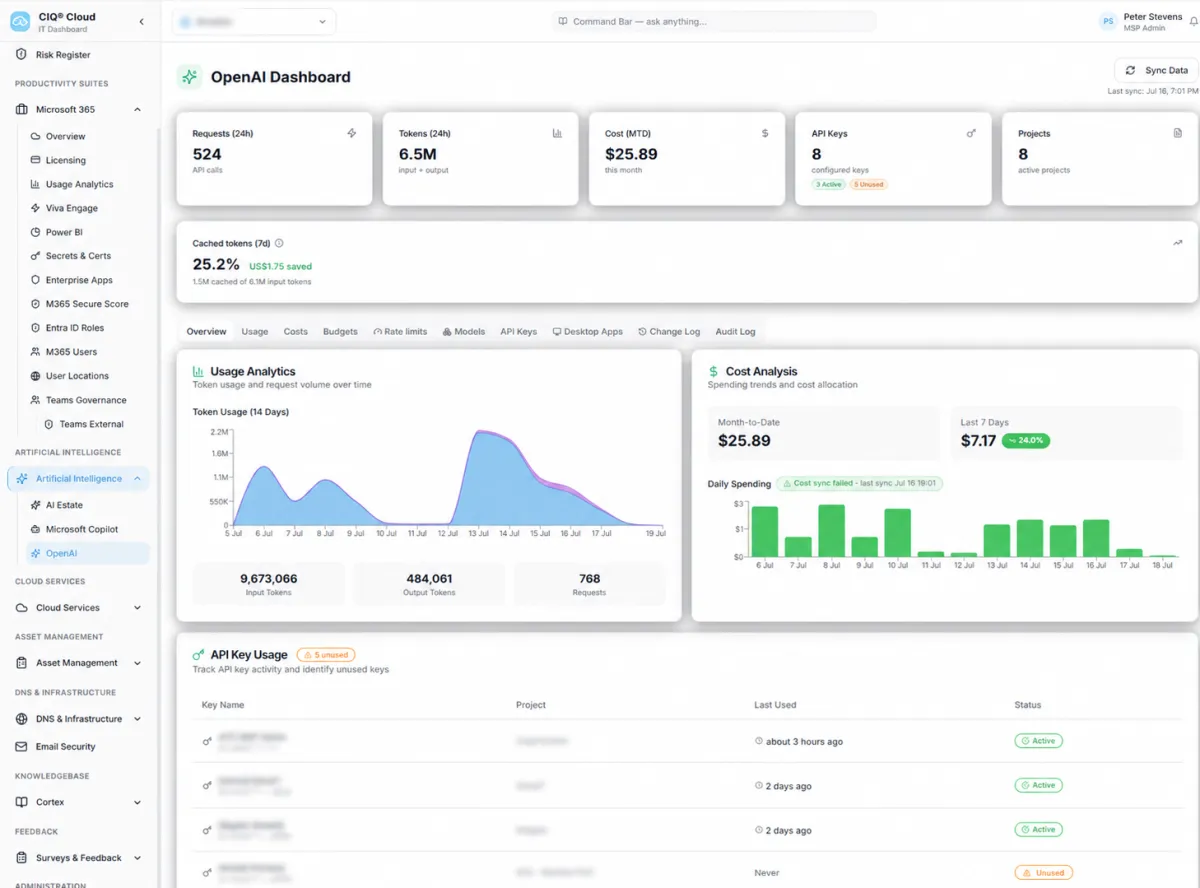Switch to the Costs tab
The height and width of the screenshot is (888, 1200).
coord(295,331)
